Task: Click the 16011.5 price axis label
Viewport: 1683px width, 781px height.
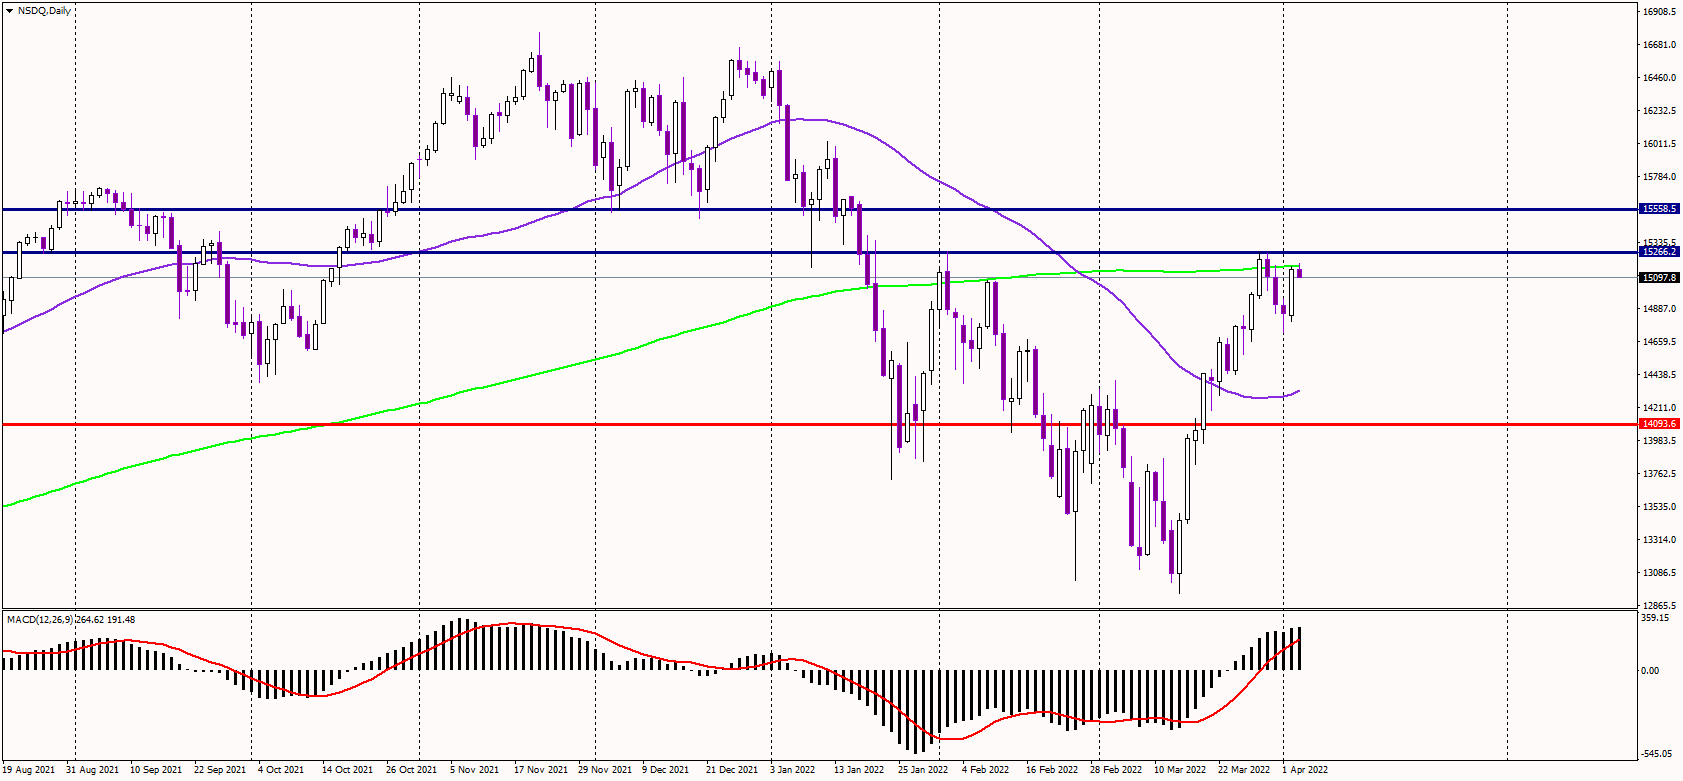Action: pyautogui.click(x=1659, y=144)
